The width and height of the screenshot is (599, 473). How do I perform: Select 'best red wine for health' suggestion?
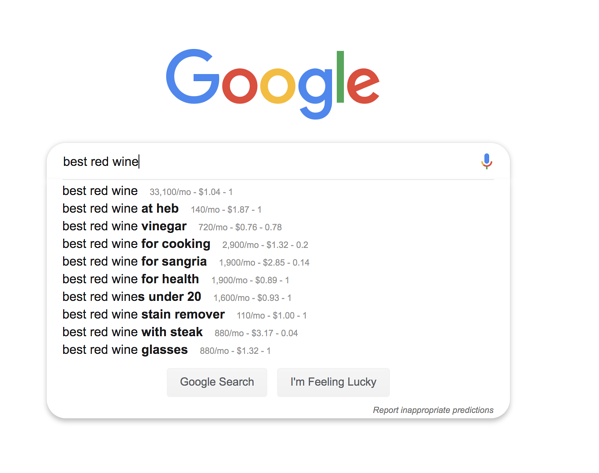pos(131,279)
